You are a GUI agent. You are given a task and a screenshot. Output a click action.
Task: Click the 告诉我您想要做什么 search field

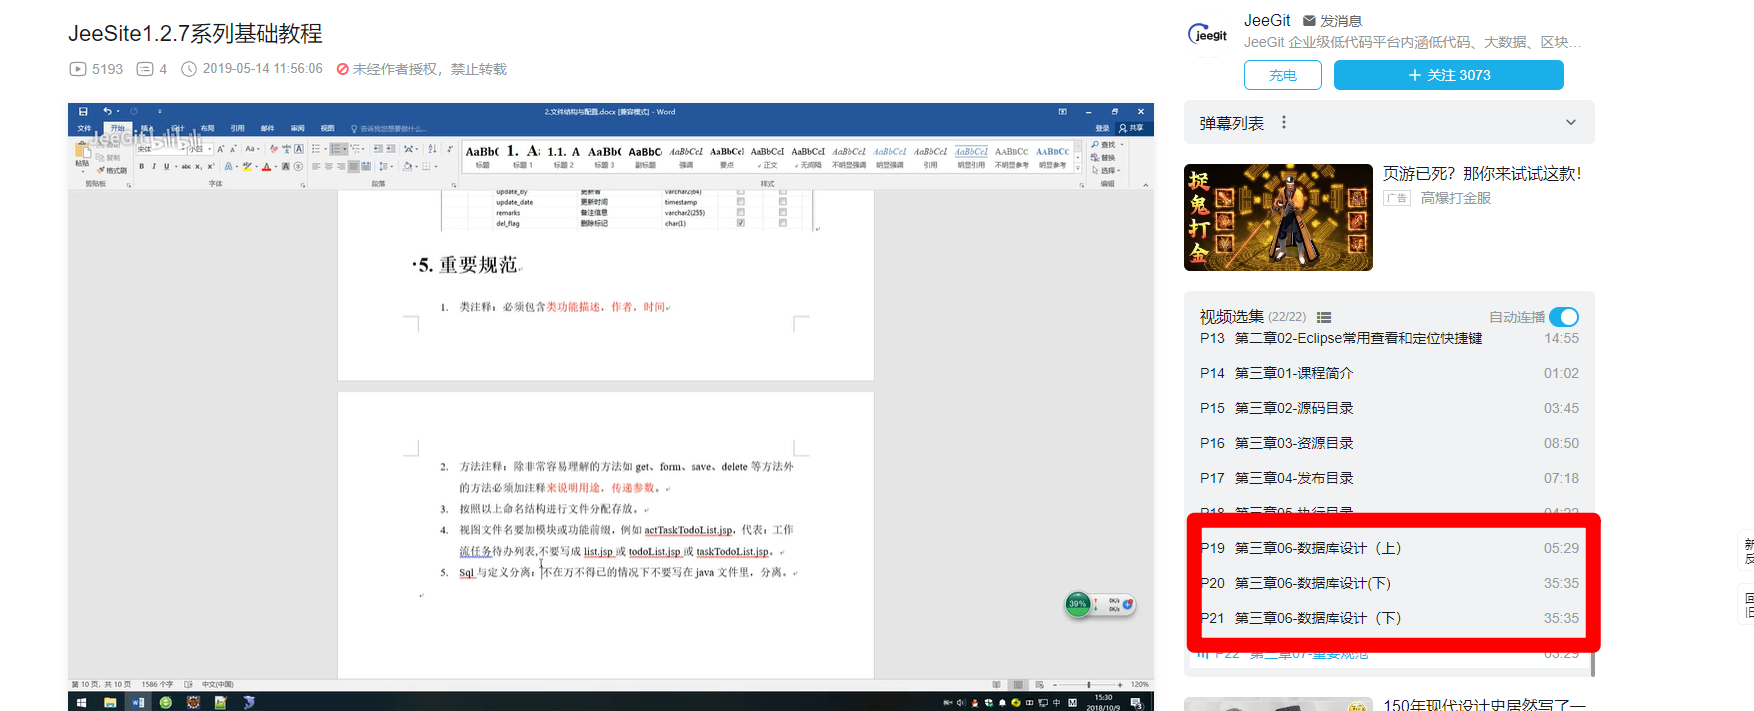pyautogui.click(x=389, y=128)
